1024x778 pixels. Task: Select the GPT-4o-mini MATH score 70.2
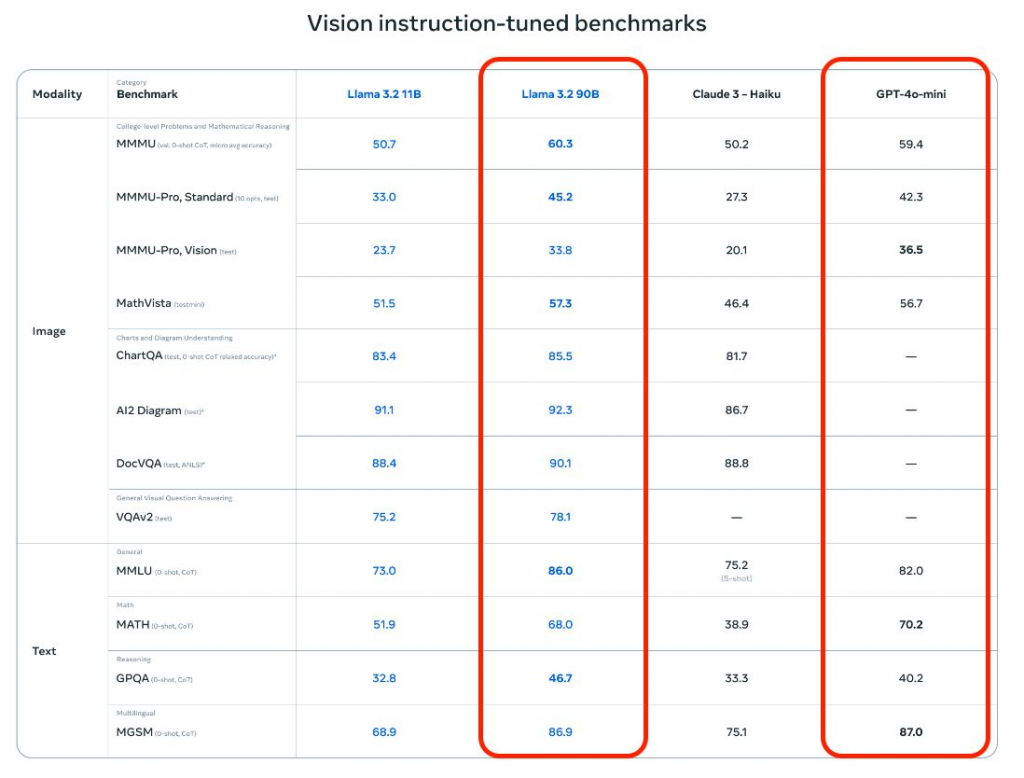pyautogui.click(x=911, y=624)
